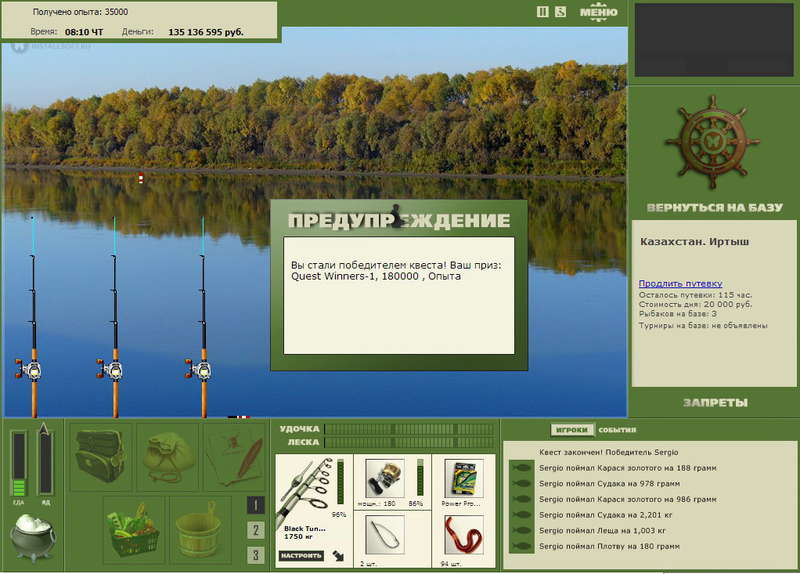Click the ЕДА food level bar
Viewport: 800px width, 574px height.
point(18,463)
